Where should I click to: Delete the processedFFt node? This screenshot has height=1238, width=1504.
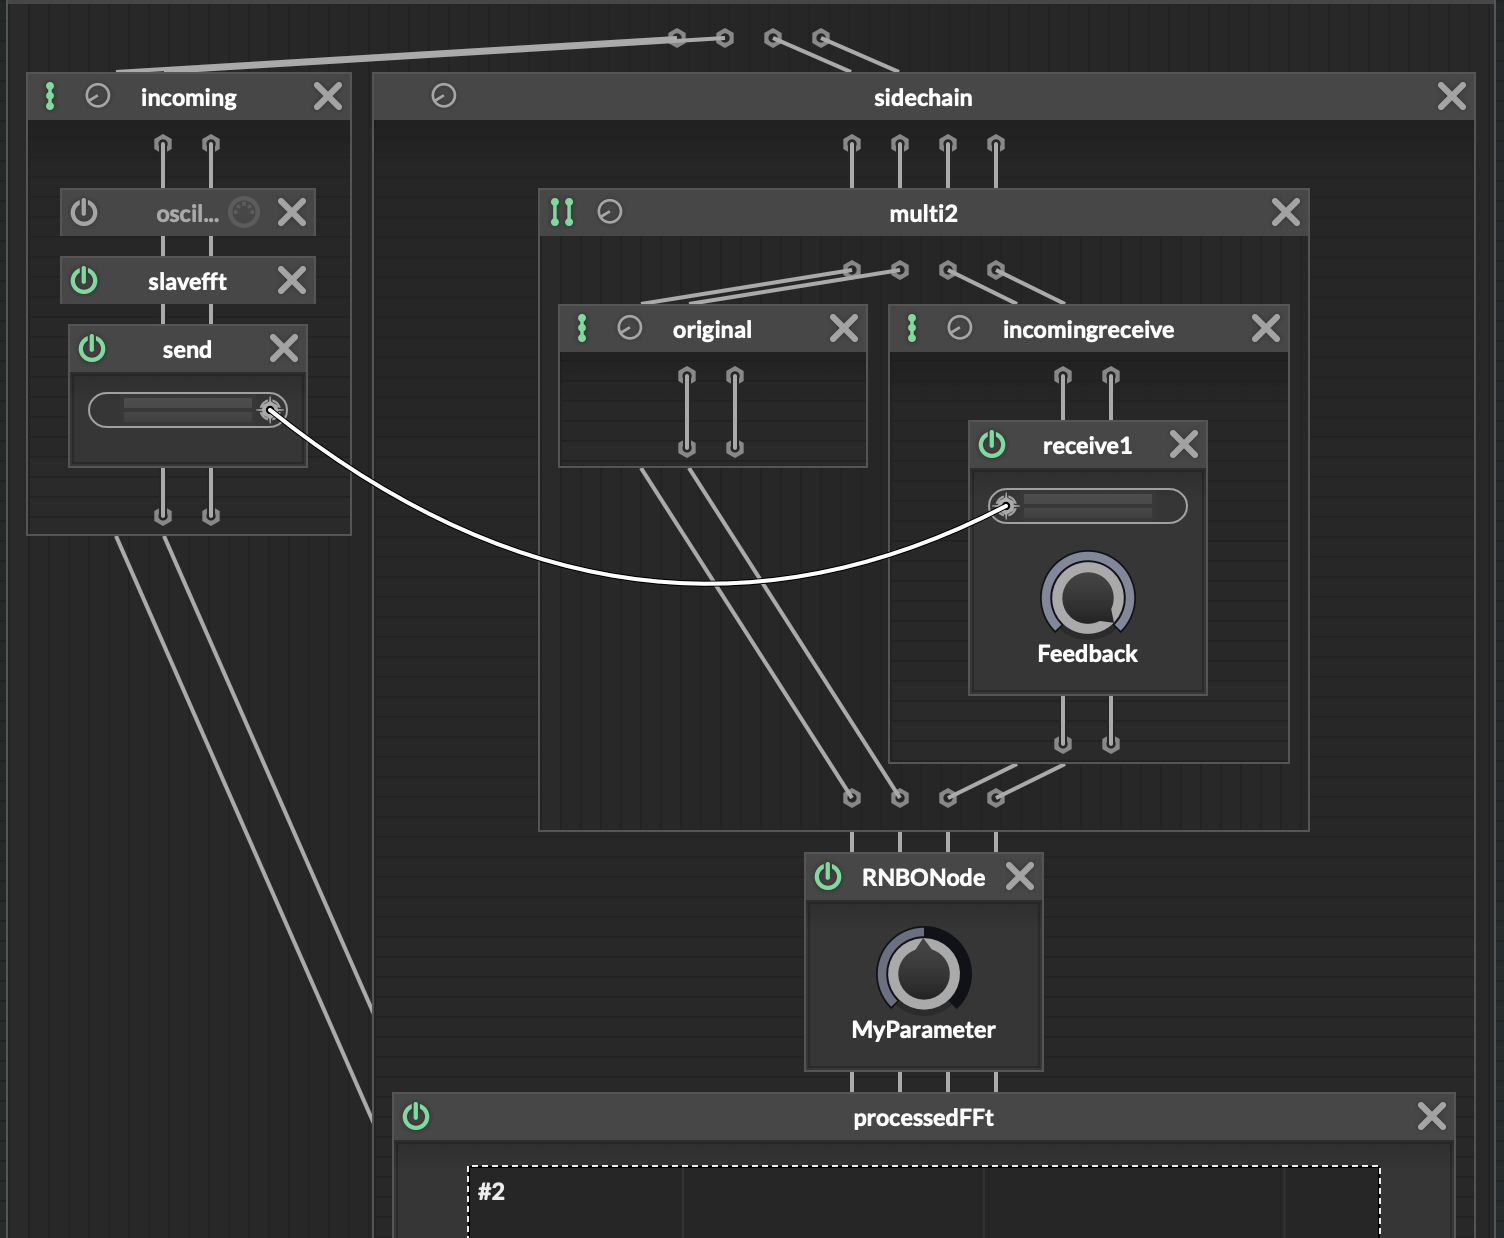1432,1116
